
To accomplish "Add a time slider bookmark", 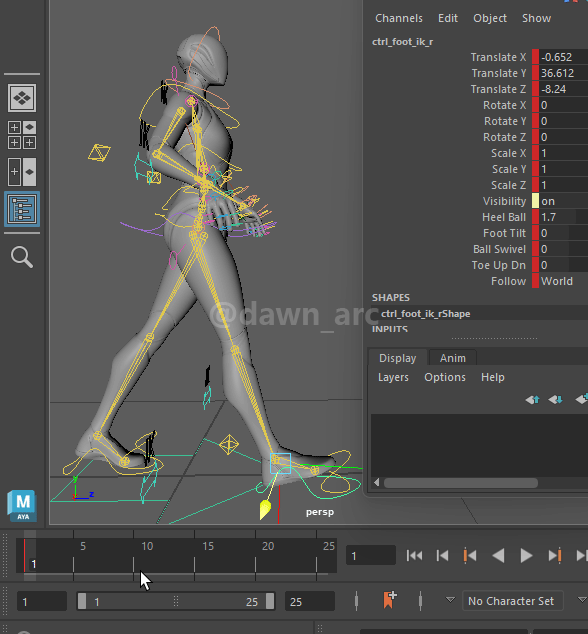I will 390,600.
